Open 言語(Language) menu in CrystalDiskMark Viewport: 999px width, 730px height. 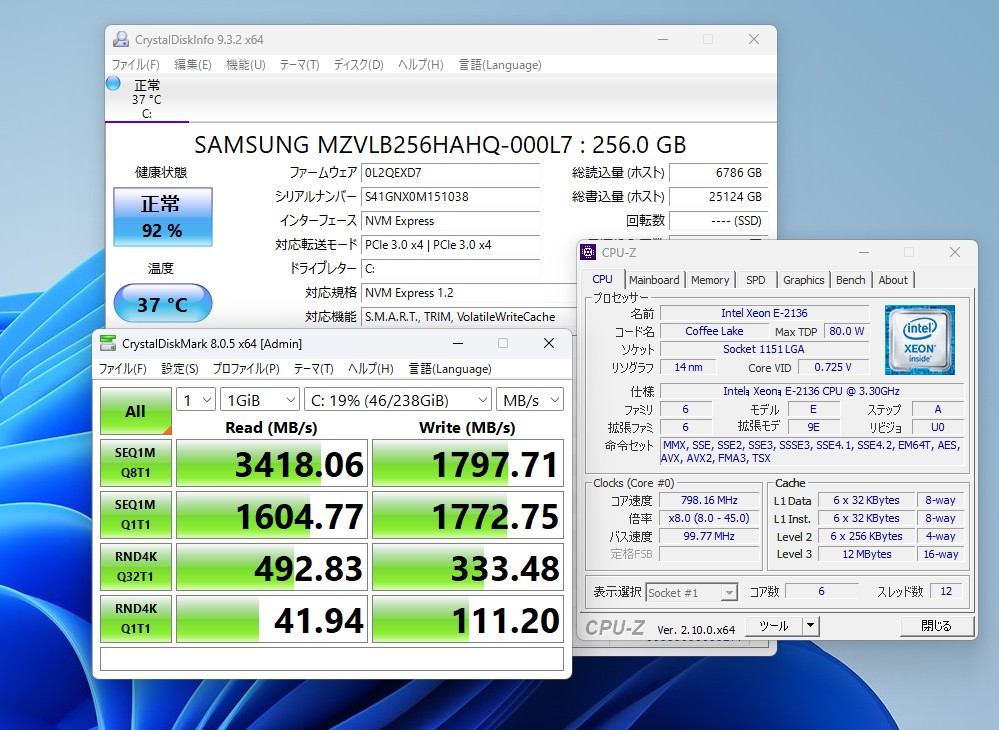click(450, 369)
